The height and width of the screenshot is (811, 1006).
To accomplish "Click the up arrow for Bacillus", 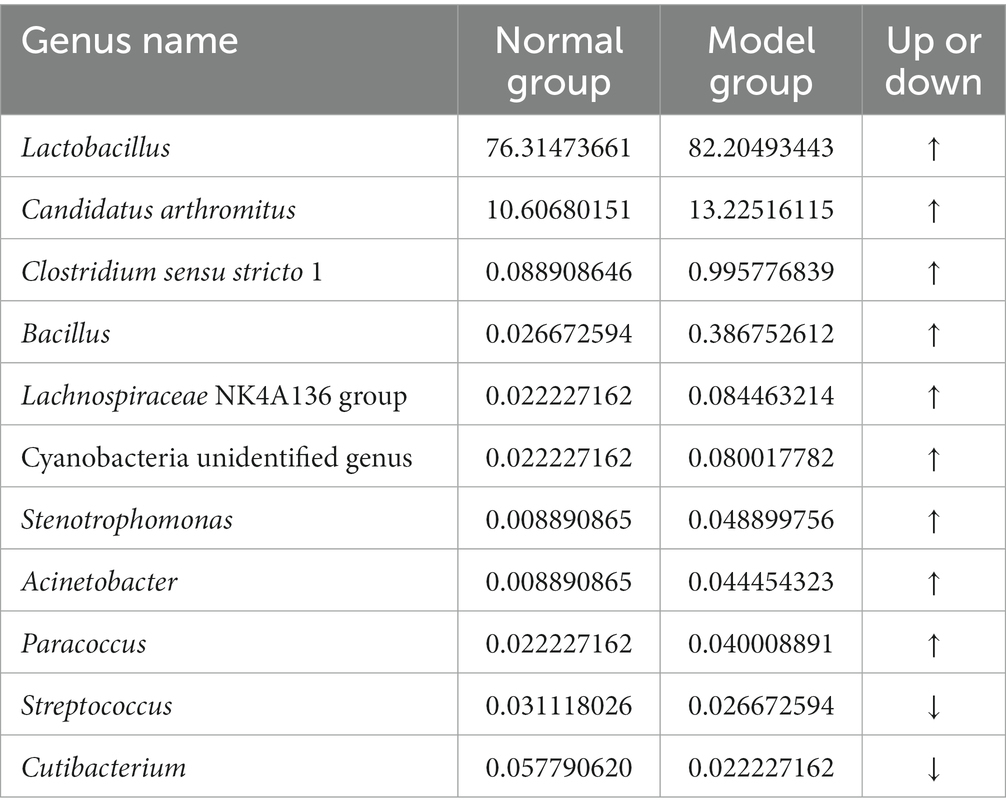I will (934, 334).
